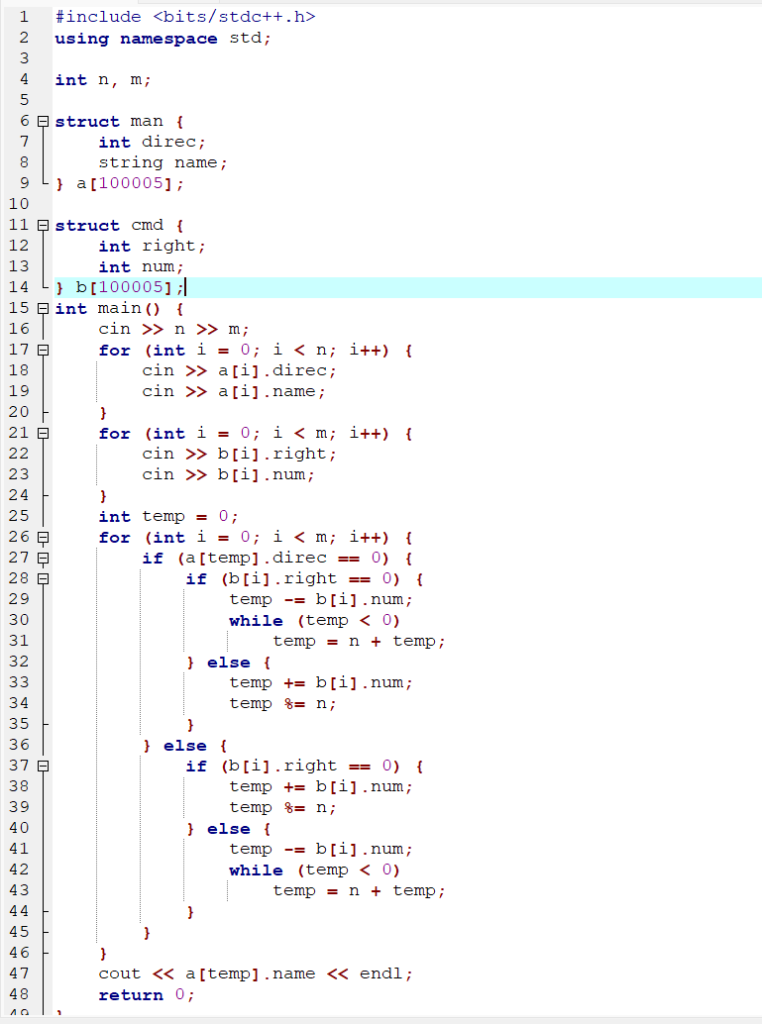Screen dimensions: 762x1024
Task: Collapse the fold marker on line 37
Action: click(x=41, y=766)
